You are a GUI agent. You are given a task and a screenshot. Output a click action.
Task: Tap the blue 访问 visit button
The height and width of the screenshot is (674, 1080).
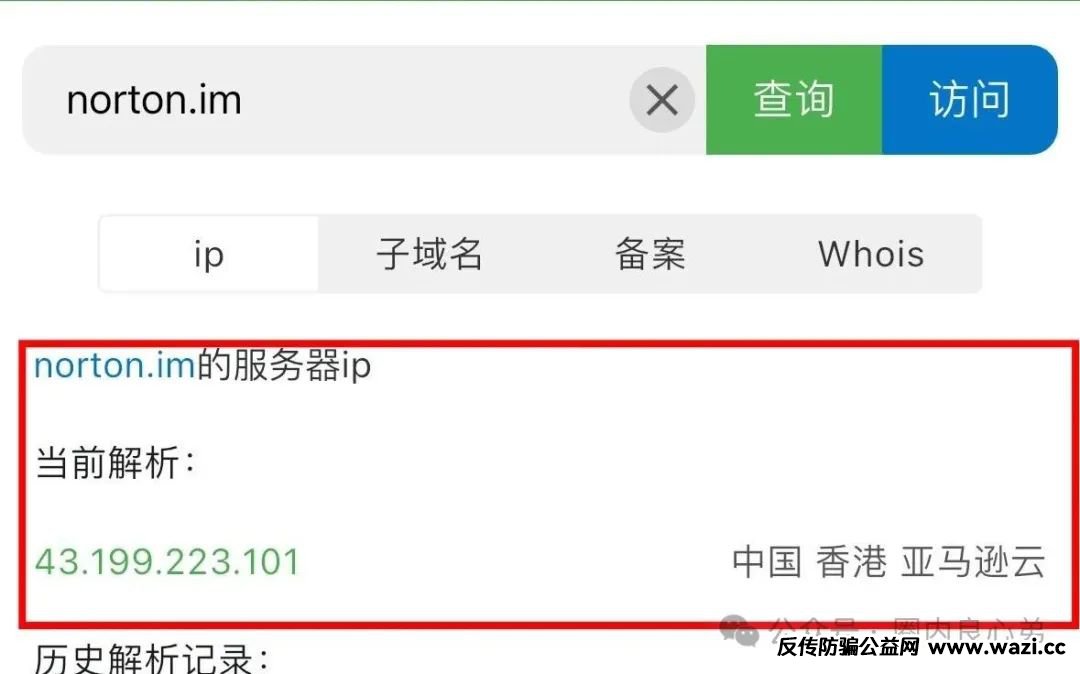click(x=970, y=100)
